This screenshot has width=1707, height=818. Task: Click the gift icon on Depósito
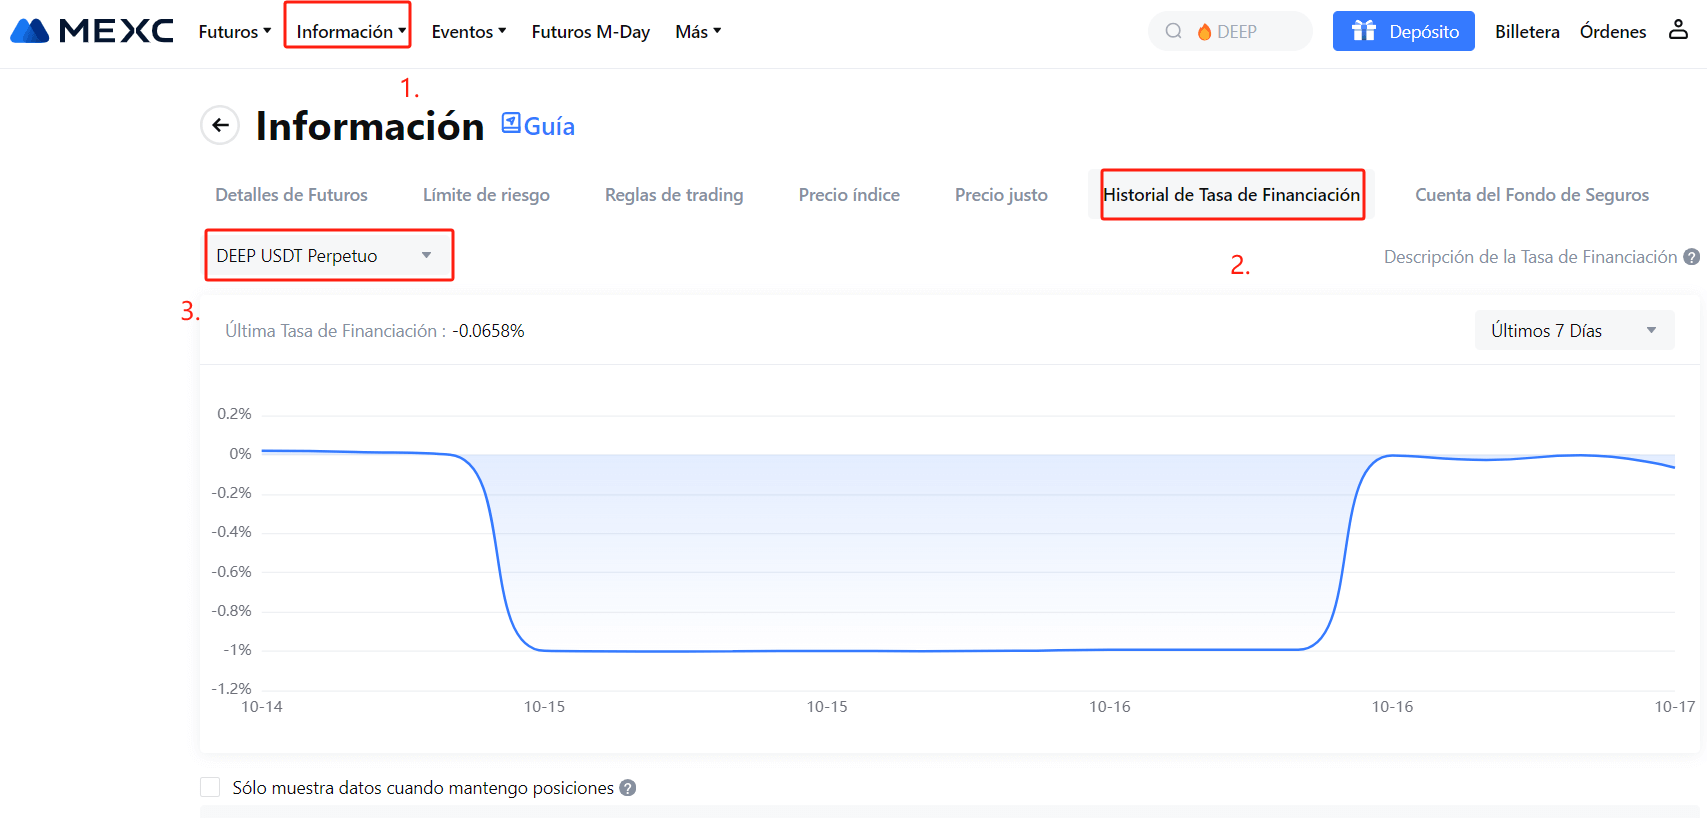[x=1364, y=31]
